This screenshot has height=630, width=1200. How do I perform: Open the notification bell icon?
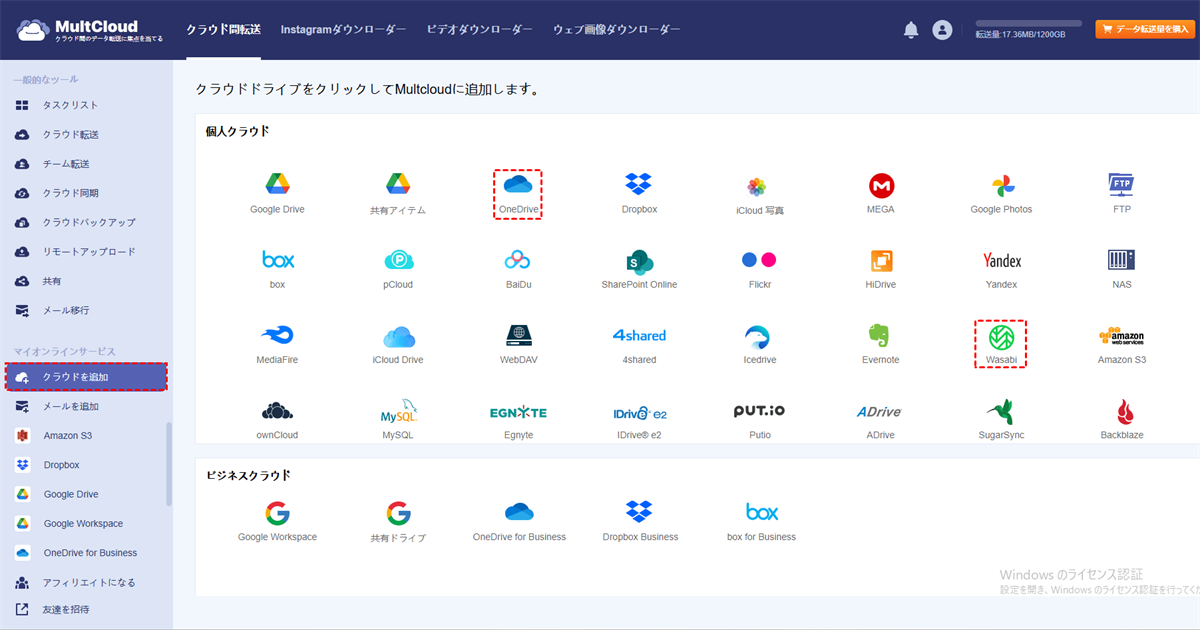tap(911, 30)
